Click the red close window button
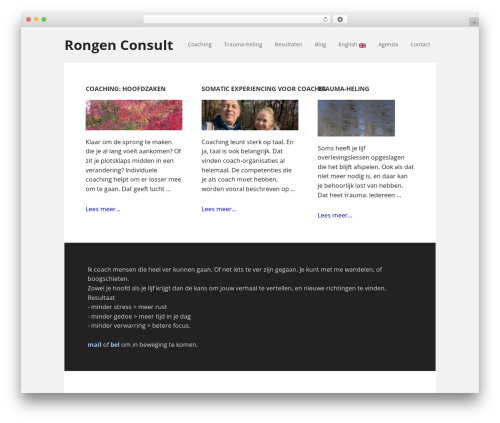Screen dimensions: 500x423 point(29,19)
